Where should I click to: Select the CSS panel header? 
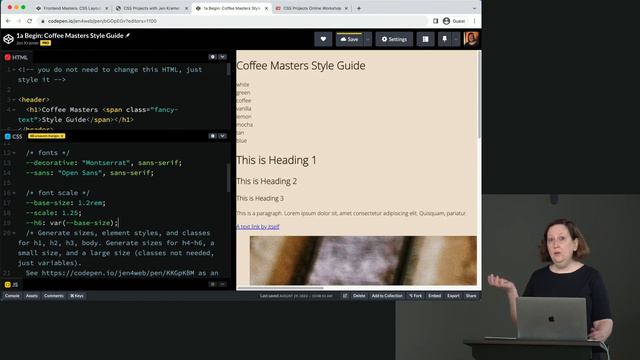pos(13,136)
